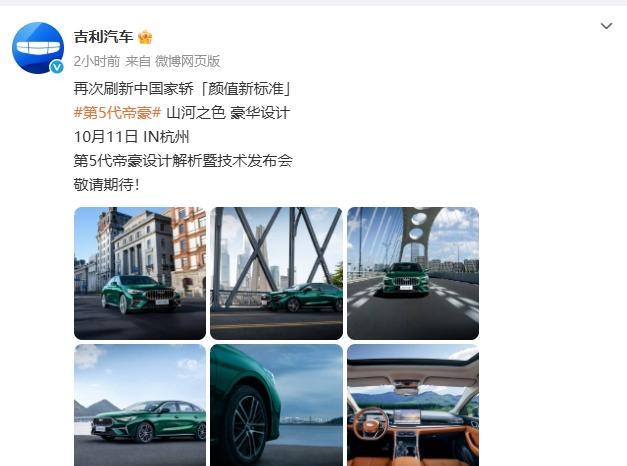This screenshot has height=466, width=627.
Task: Click the 来自 label before source
Action: pos(138,61)
